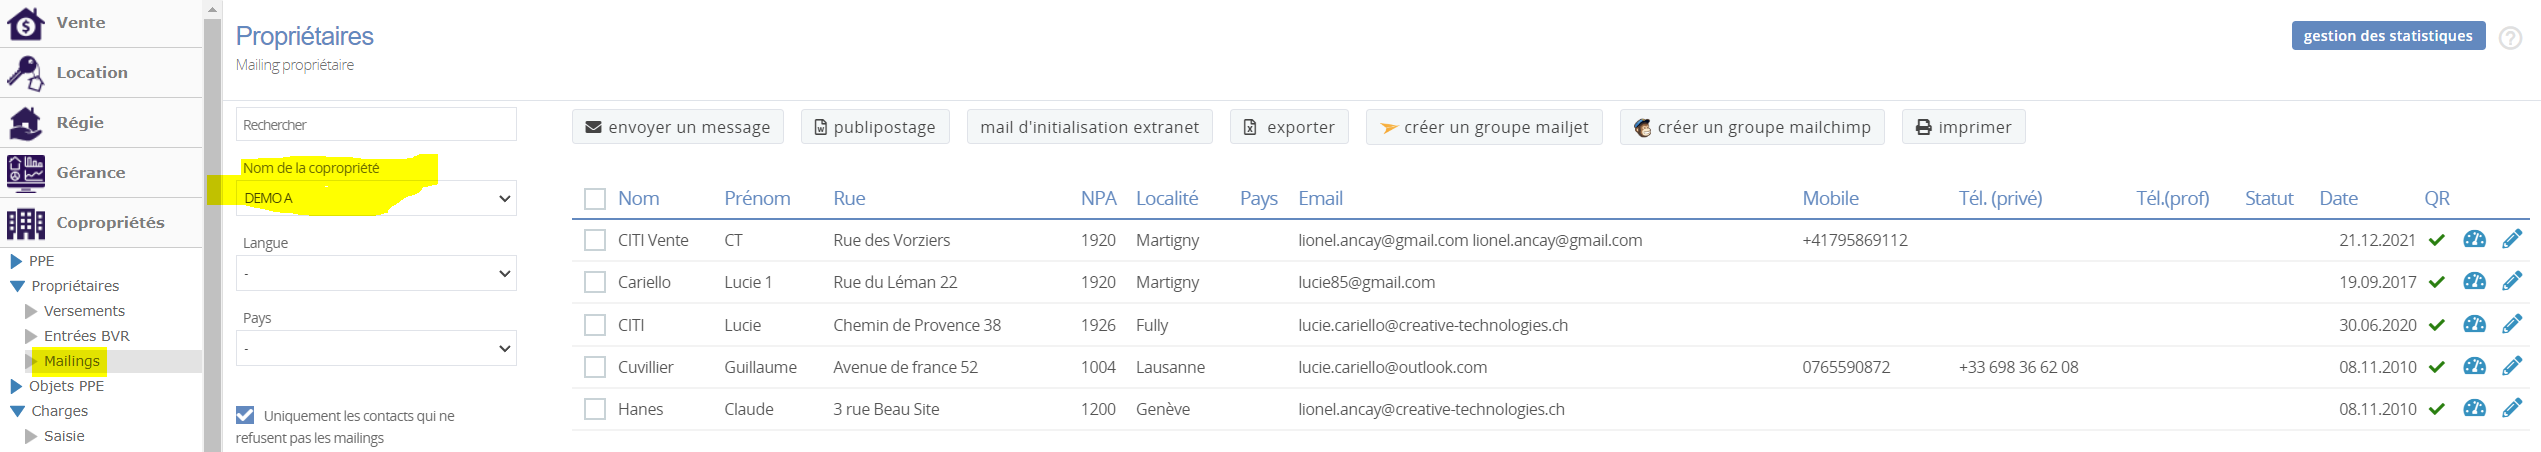
Task: Click the Copropriétés building icon
Action: coord(26,223)
